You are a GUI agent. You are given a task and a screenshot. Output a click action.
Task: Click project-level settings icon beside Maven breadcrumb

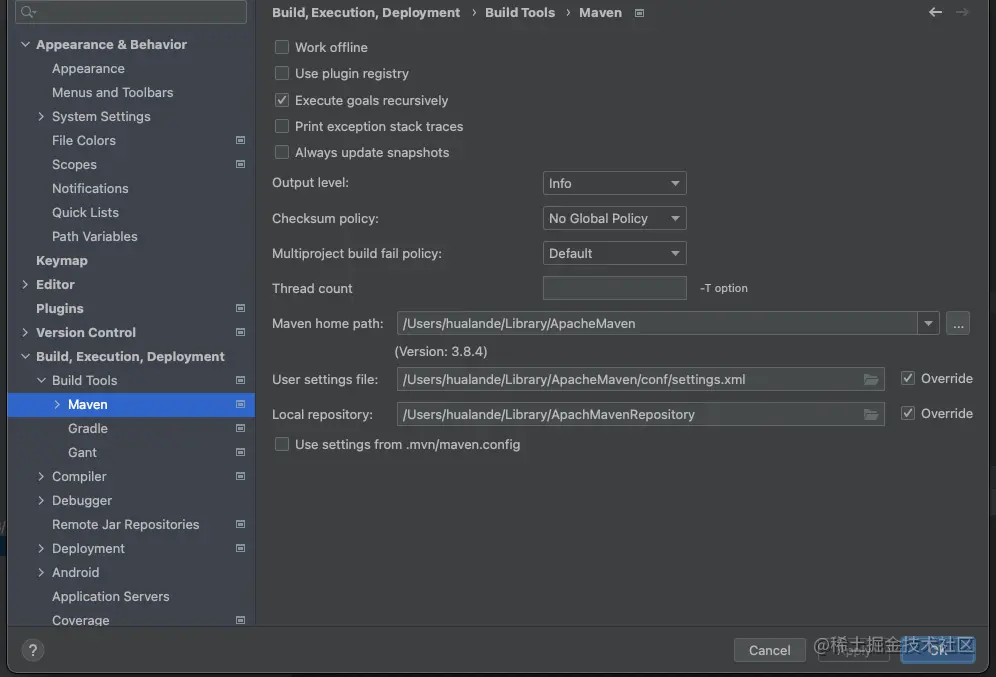(x=640, y=13)
